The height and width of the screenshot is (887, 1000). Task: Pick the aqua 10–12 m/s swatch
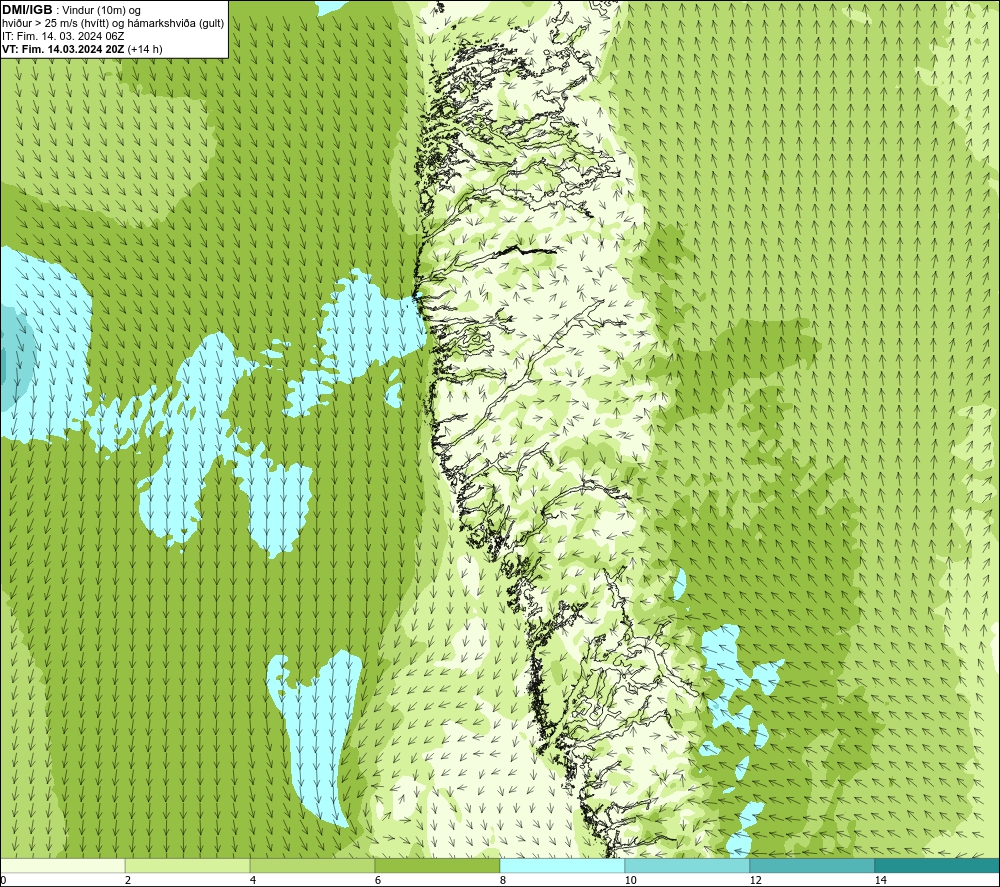688,865
